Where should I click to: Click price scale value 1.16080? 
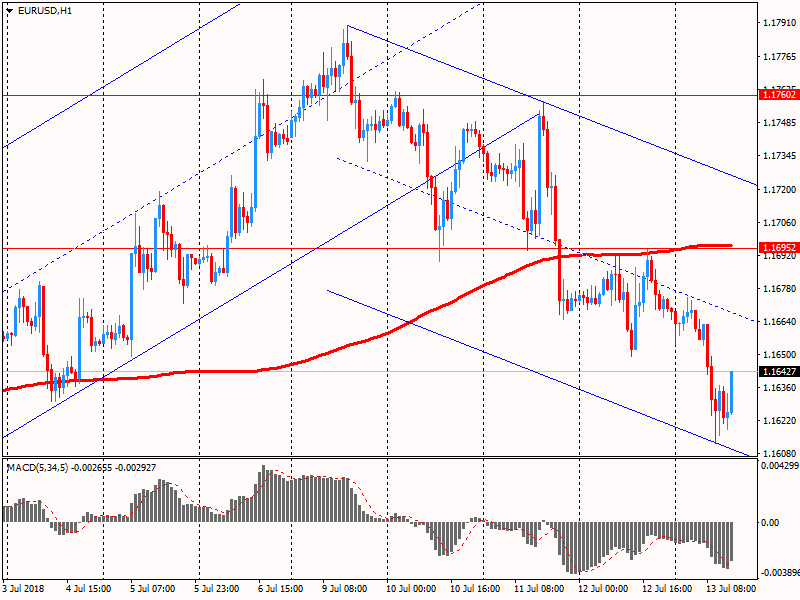click(x=780, y=453)
